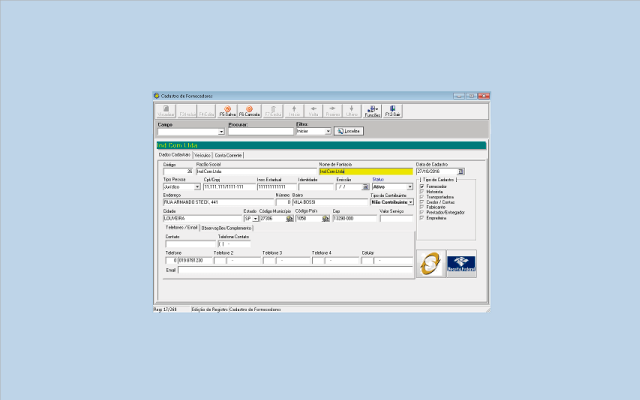This screenshot has height=400, width=640.
Task: Expand the Tipo de Contribuinte dropdown
Action: [x=409, y=202]
